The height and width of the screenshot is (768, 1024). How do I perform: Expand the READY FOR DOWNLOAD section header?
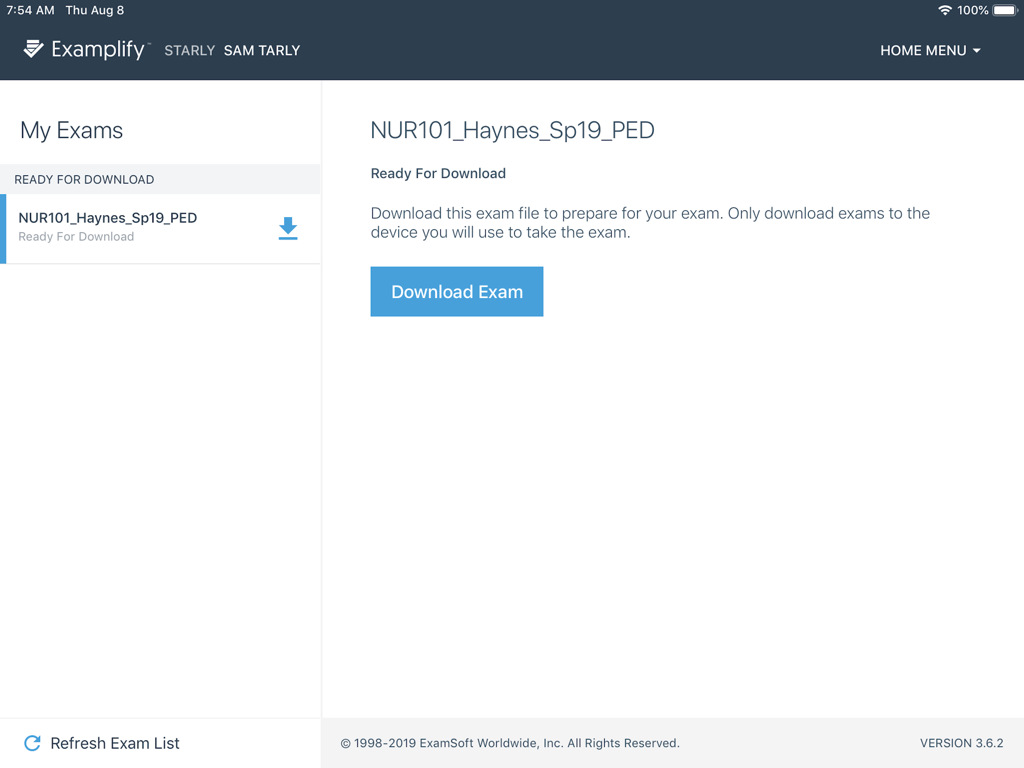[83, 179]
